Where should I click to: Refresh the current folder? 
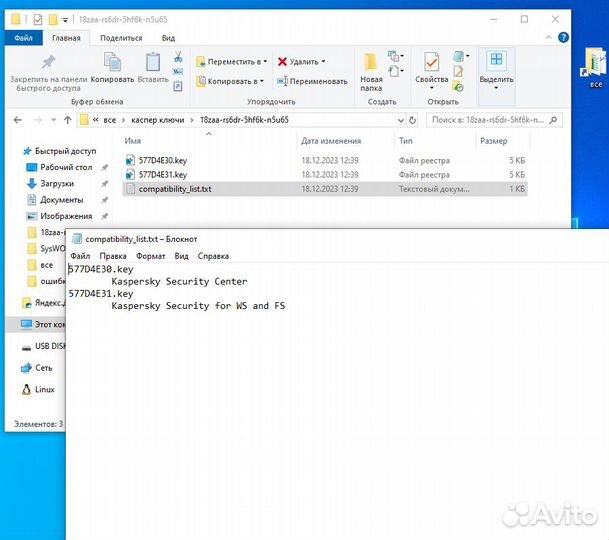click(412, 120)
